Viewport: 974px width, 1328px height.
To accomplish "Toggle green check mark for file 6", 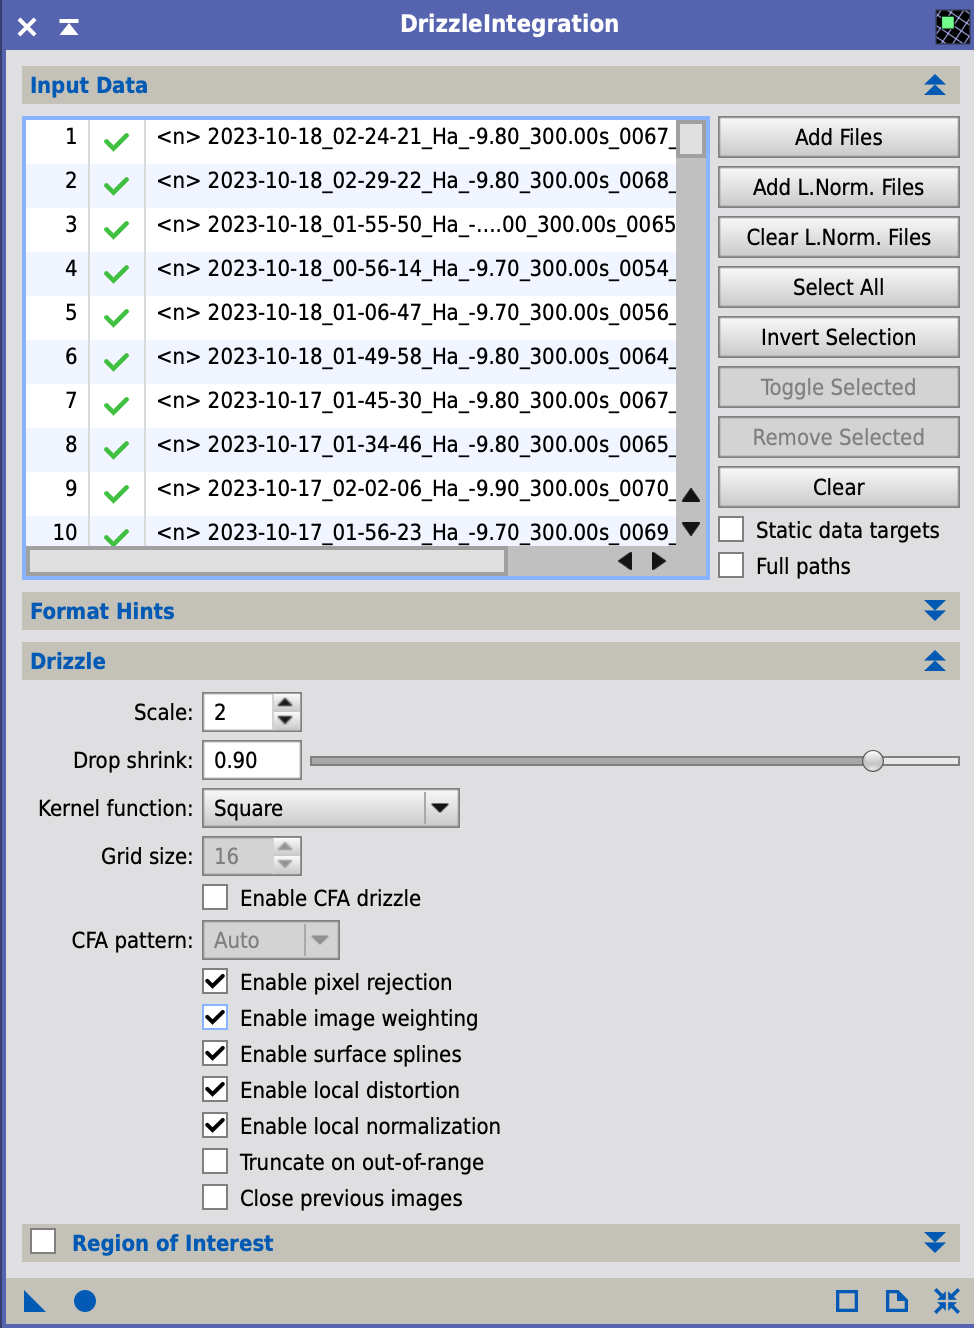I will tap(117, 362).
